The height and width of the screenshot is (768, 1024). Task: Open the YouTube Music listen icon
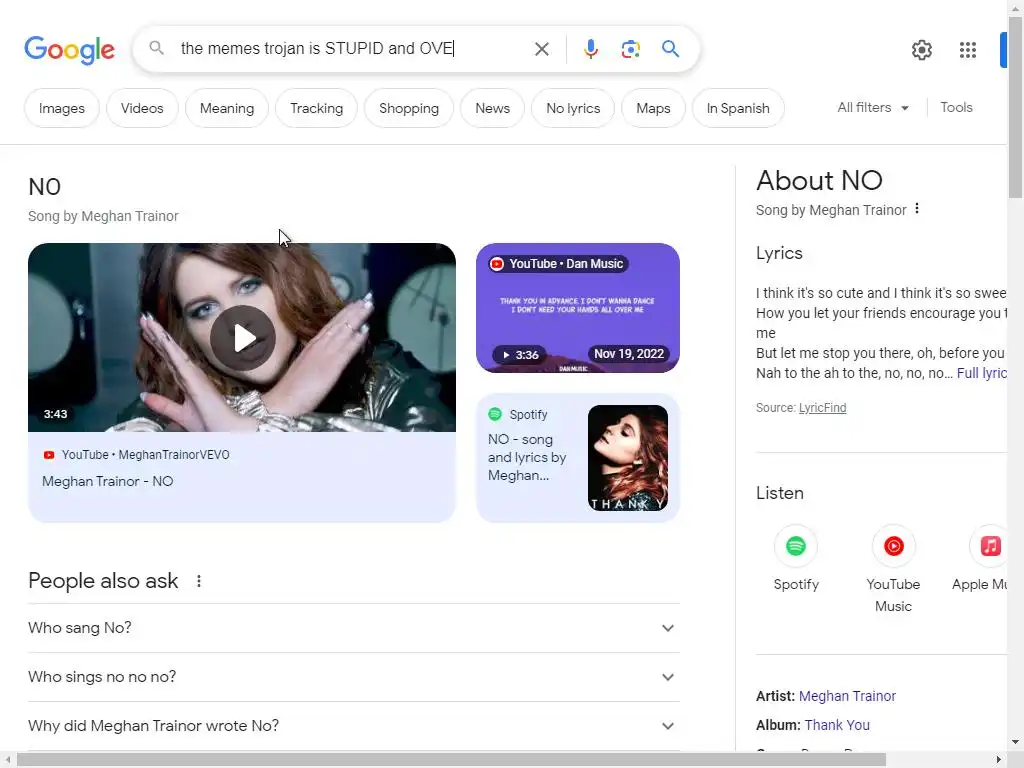(893, 546)
